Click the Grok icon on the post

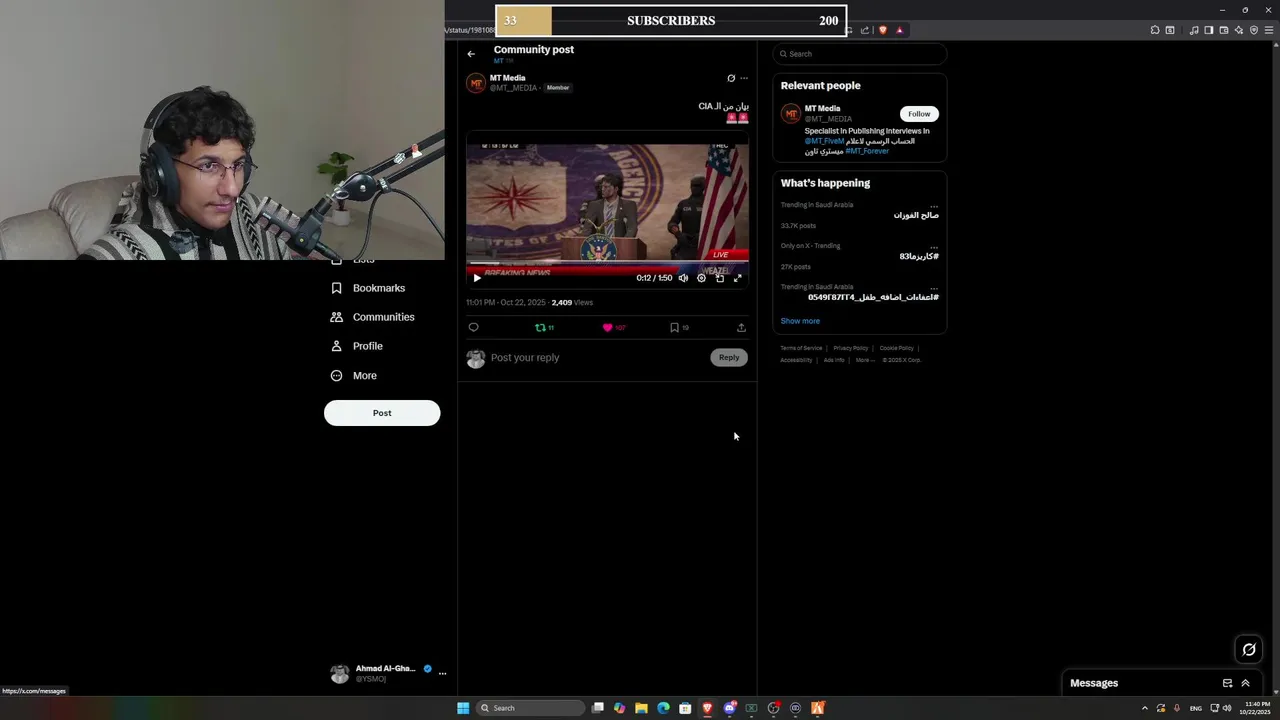click(x=731, y=78)
